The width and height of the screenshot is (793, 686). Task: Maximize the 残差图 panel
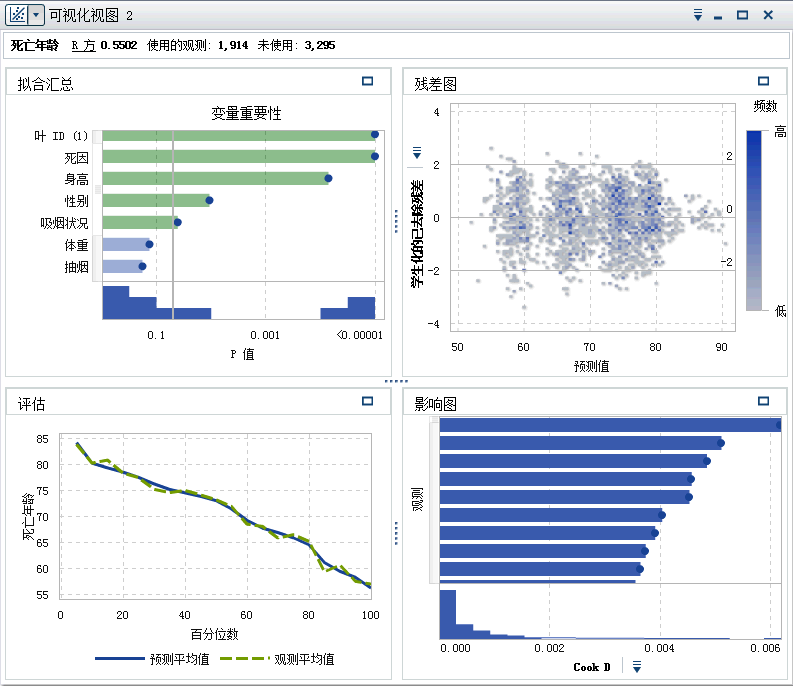[764, 81]
